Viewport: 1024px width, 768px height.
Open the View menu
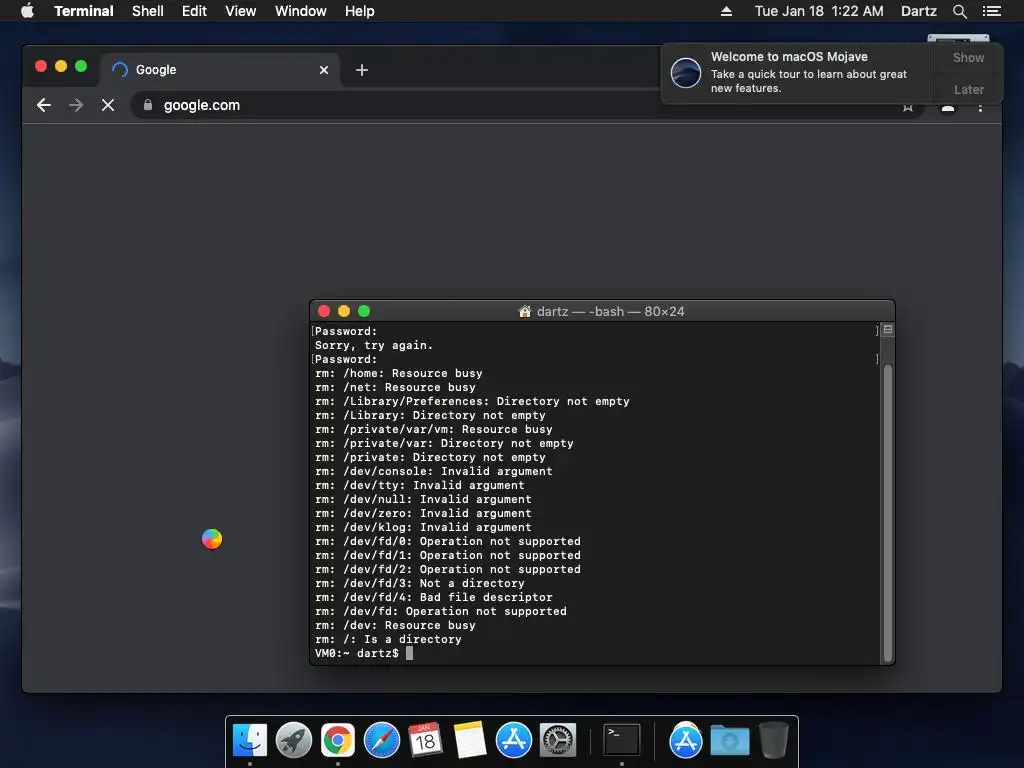click(240, 11)
